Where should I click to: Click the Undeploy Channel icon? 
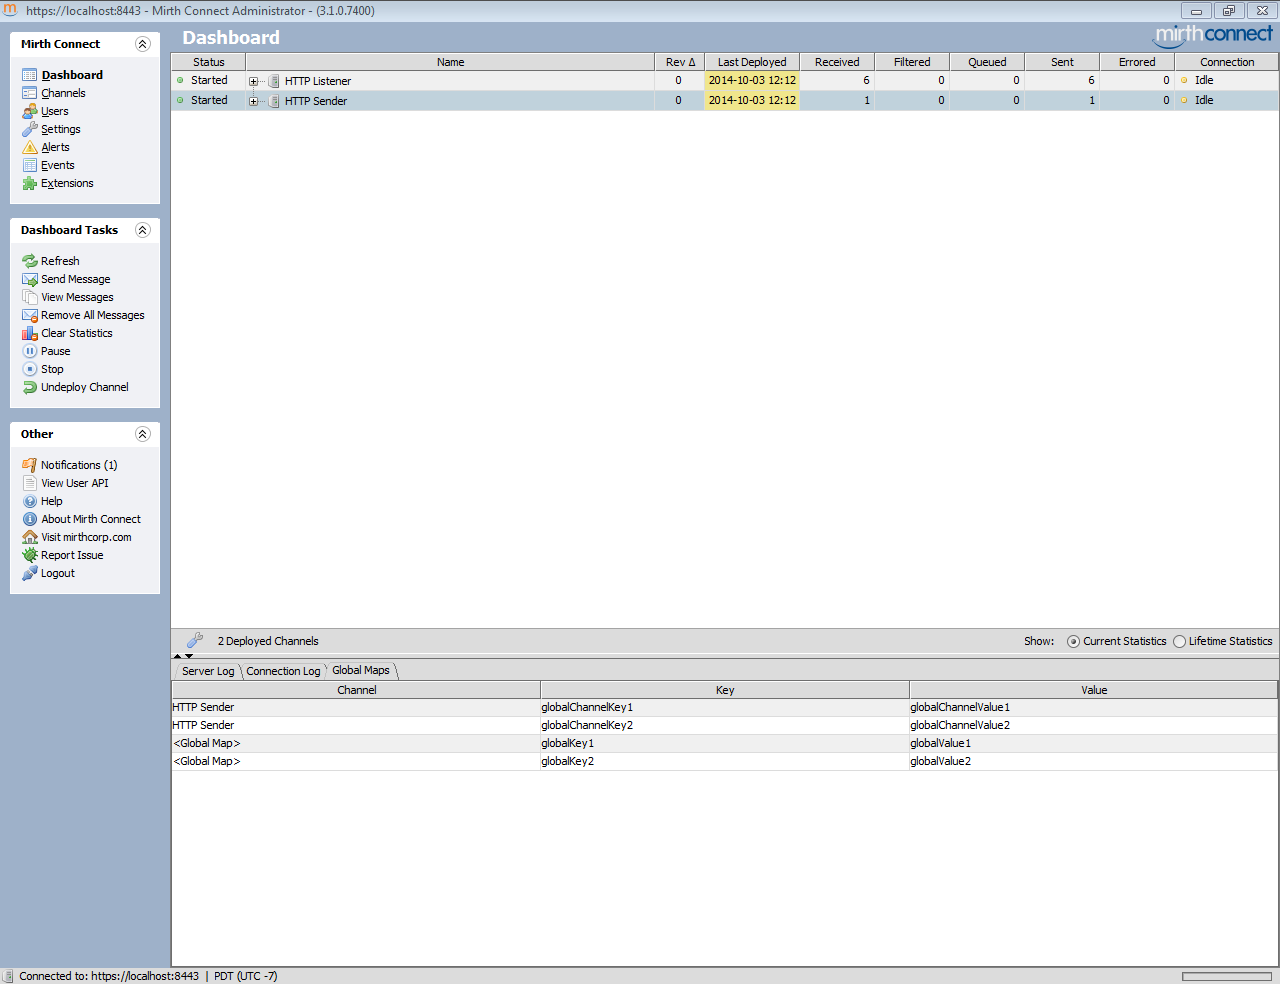coord(30,387)
